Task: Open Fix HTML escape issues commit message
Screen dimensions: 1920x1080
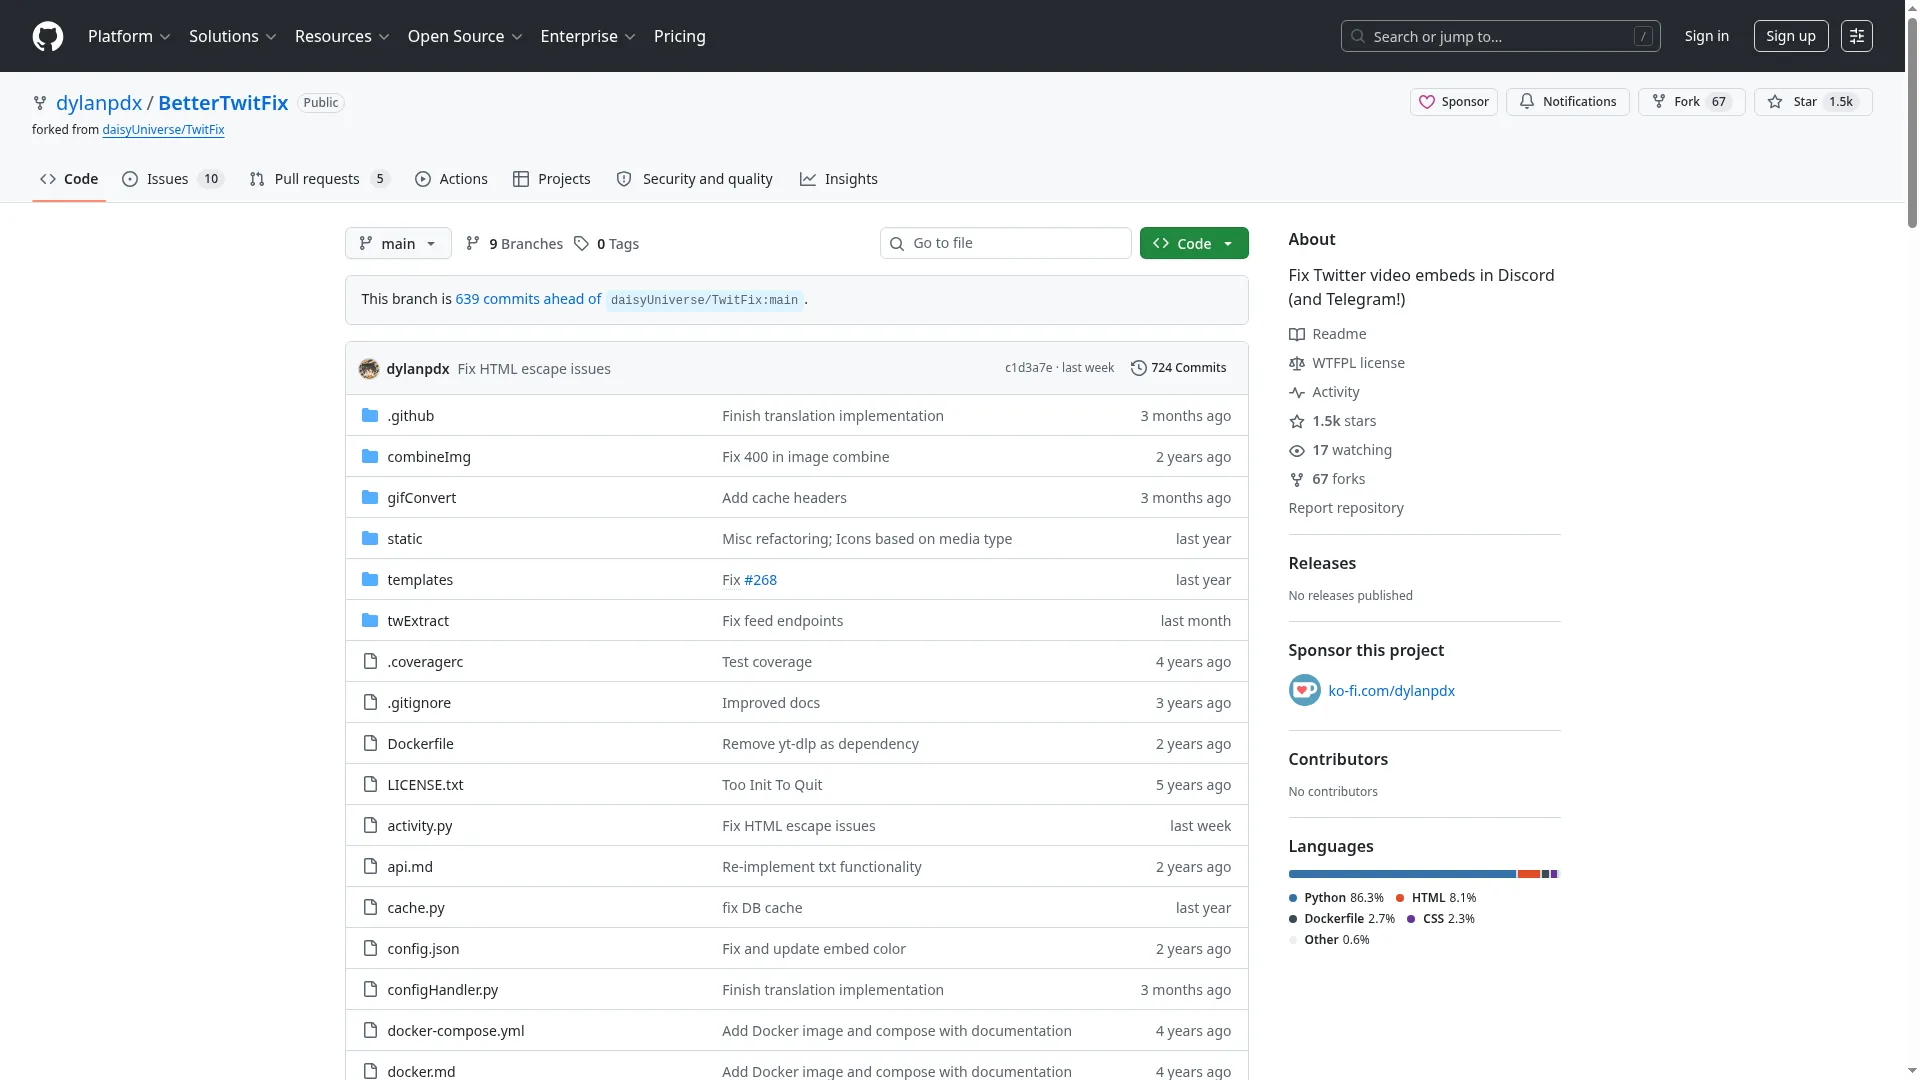Action: click(x=534, y=369)
